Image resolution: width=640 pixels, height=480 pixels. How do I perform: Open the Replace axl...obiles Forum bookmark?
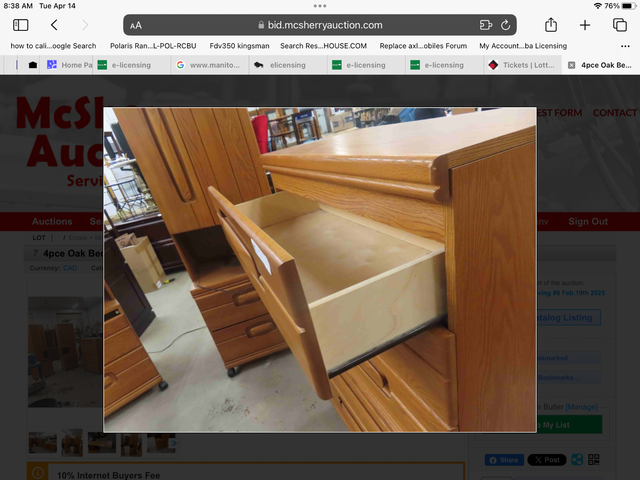click(423, 46)
